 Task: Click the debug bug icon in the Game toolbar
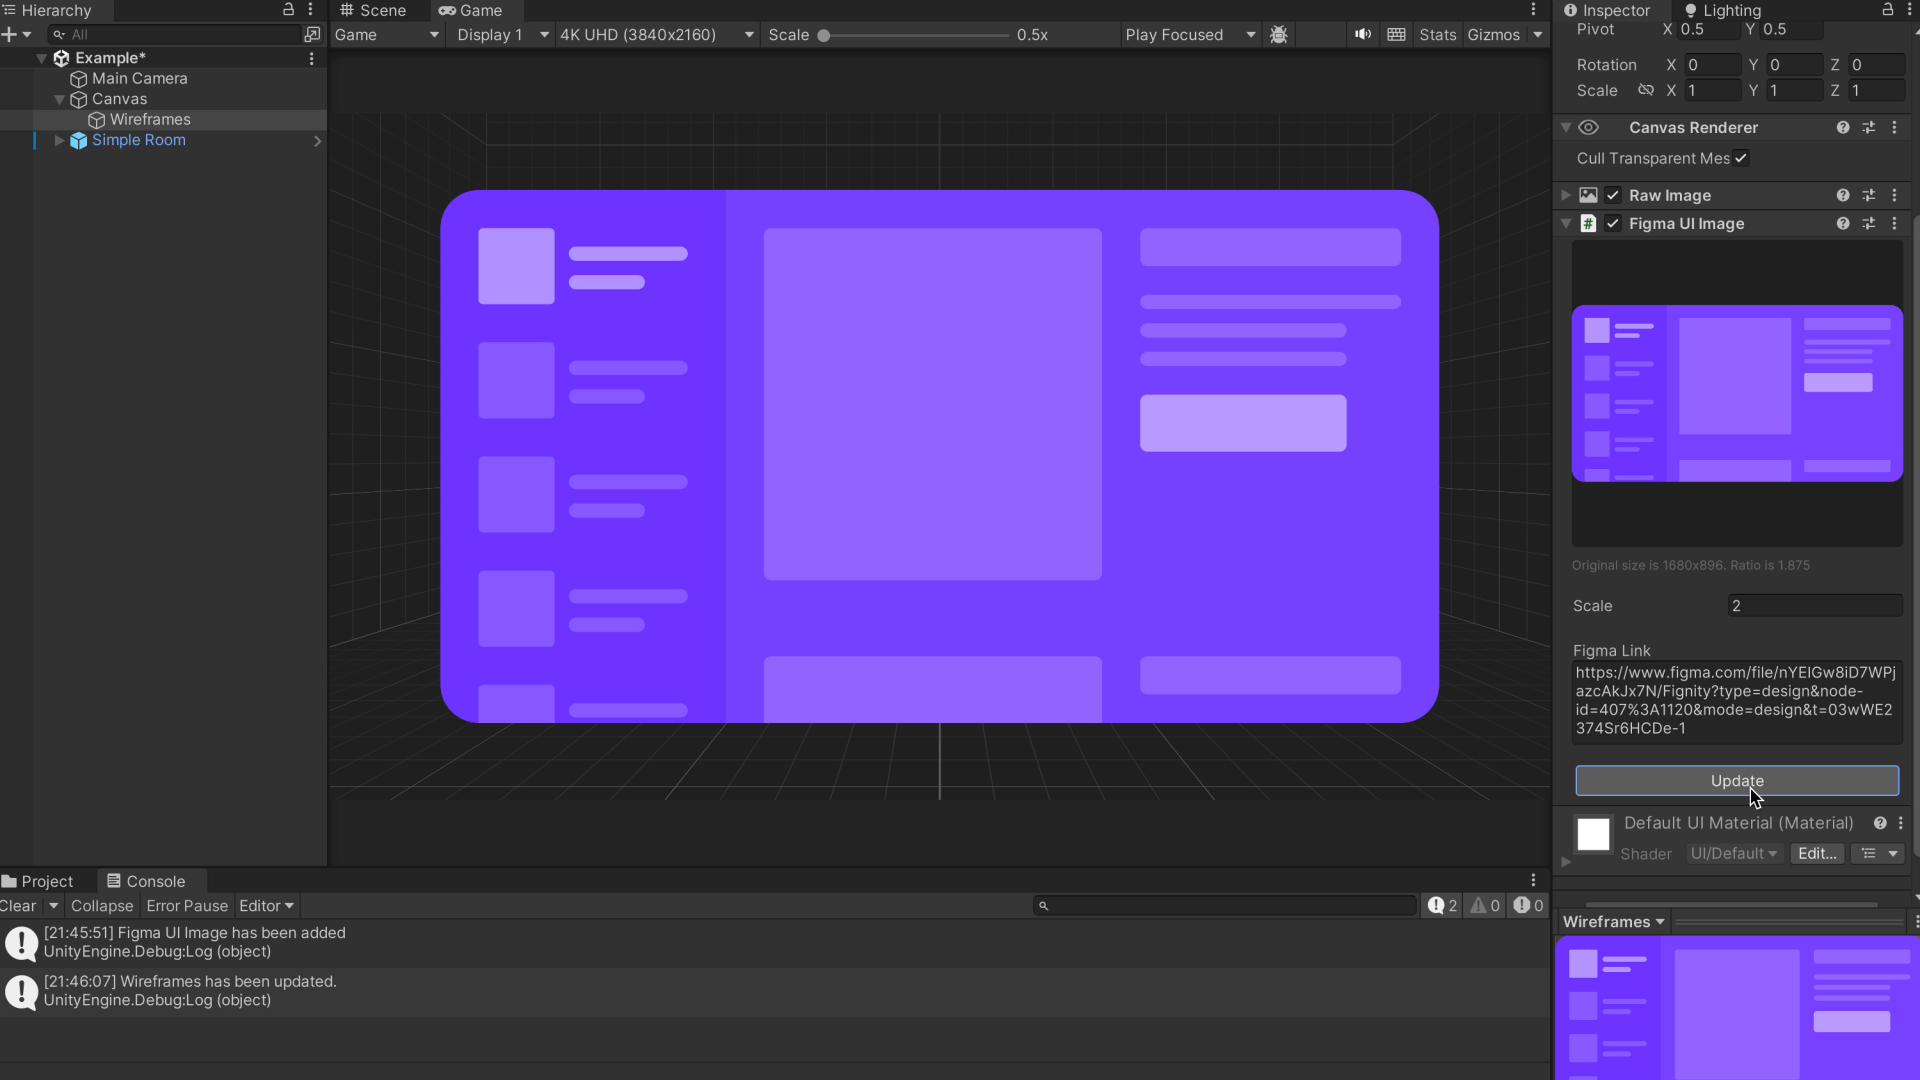point(1279,34)
